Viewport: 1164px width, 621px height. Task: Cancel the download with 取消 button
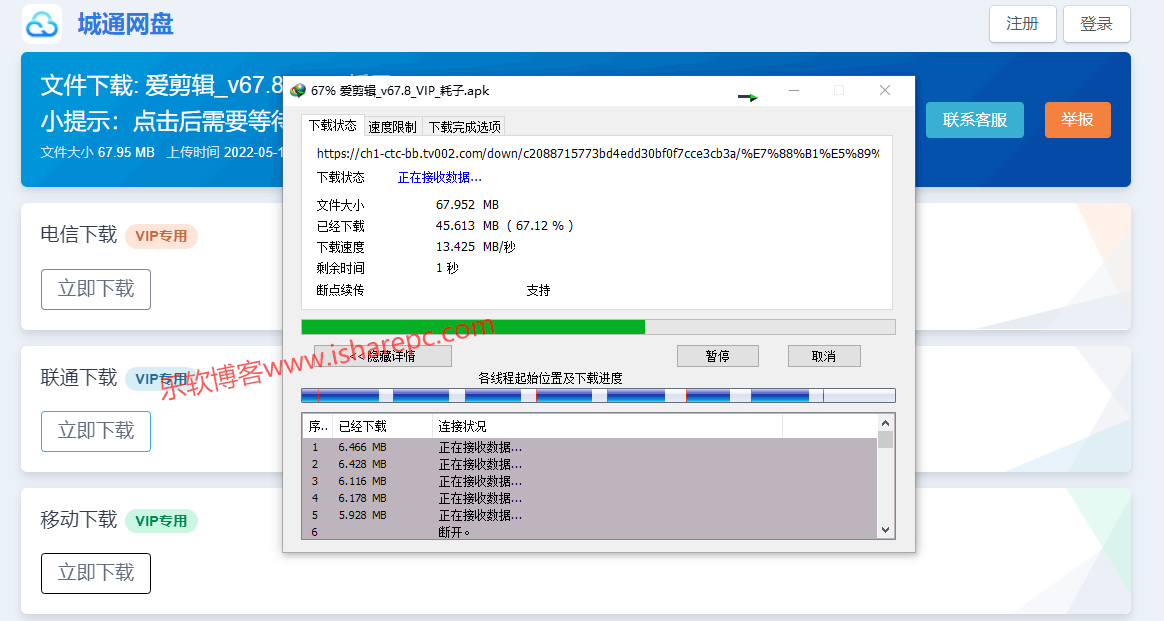coord(824,356)
